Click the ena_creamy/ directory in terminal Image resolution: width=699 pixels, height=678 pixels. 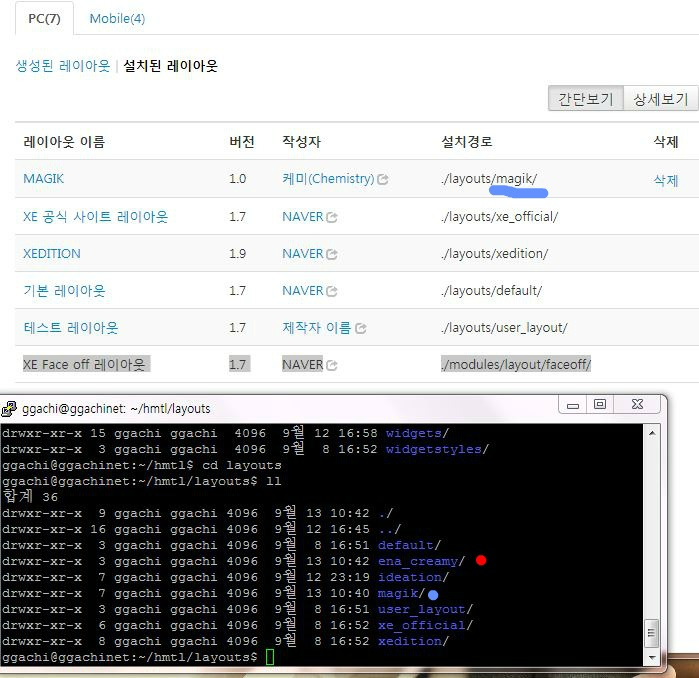point(421,561)
